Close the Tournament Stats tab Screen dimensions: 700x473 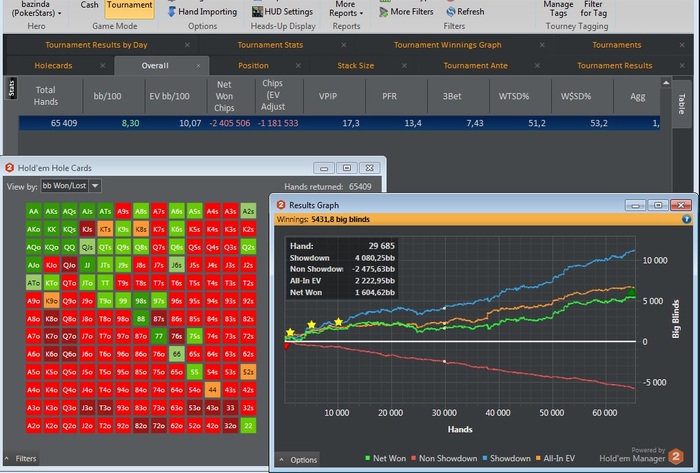coord(344,45)
